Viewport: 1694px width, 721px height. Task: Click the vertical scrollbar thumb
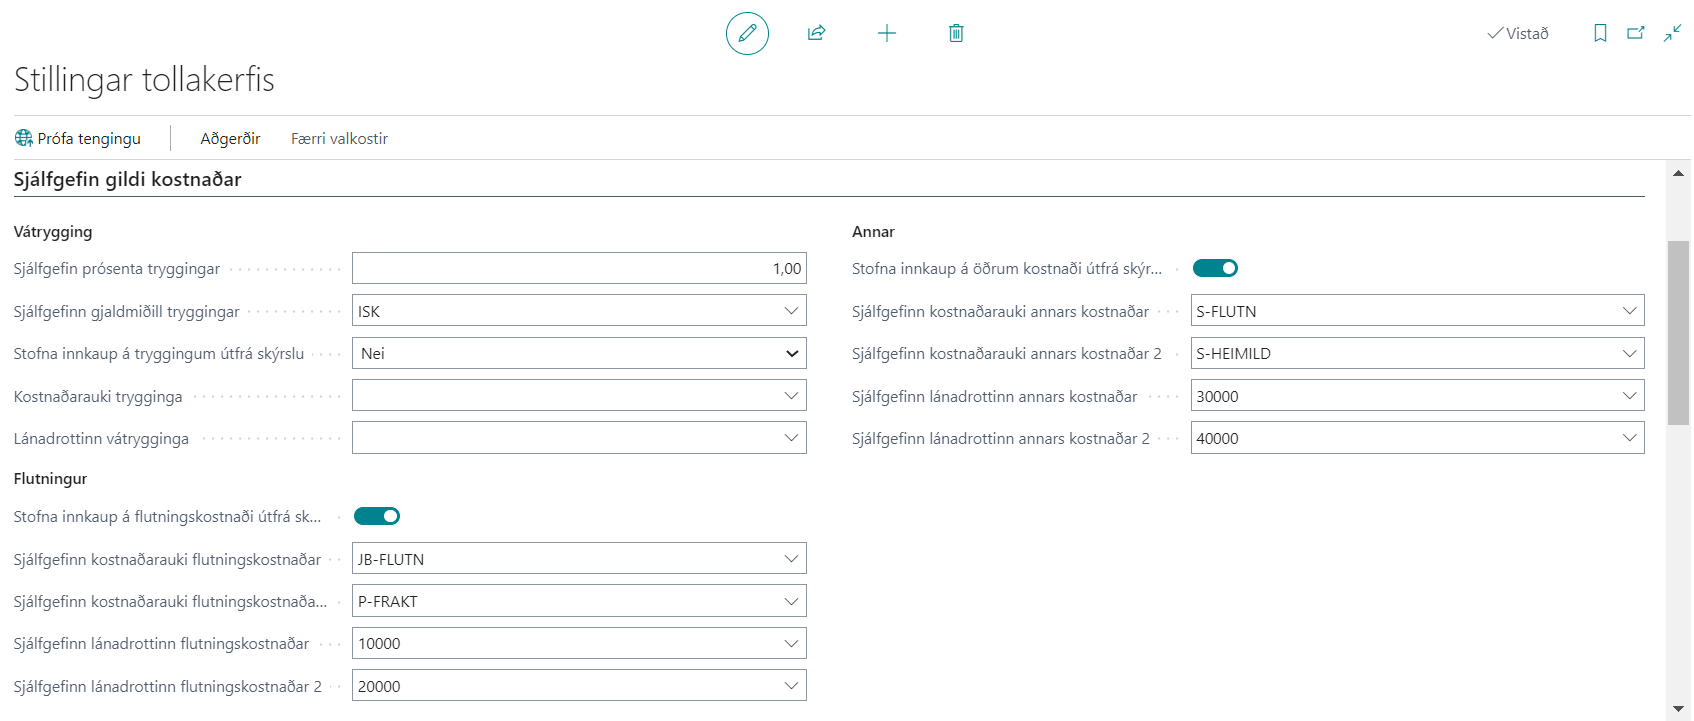(x=1678, y=332)
